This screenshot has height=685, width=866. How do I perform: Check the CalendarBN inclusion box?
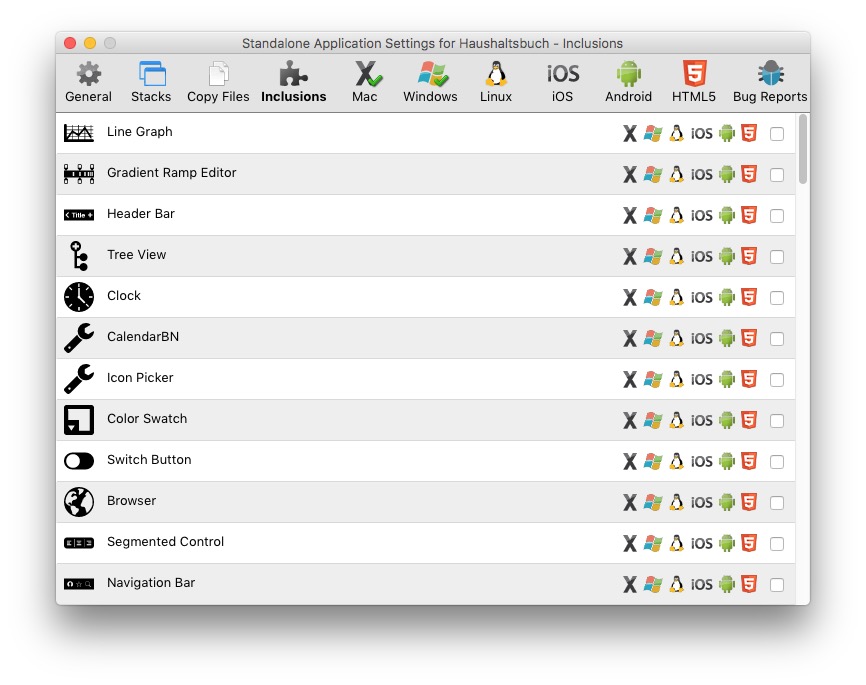click(777, 339)
